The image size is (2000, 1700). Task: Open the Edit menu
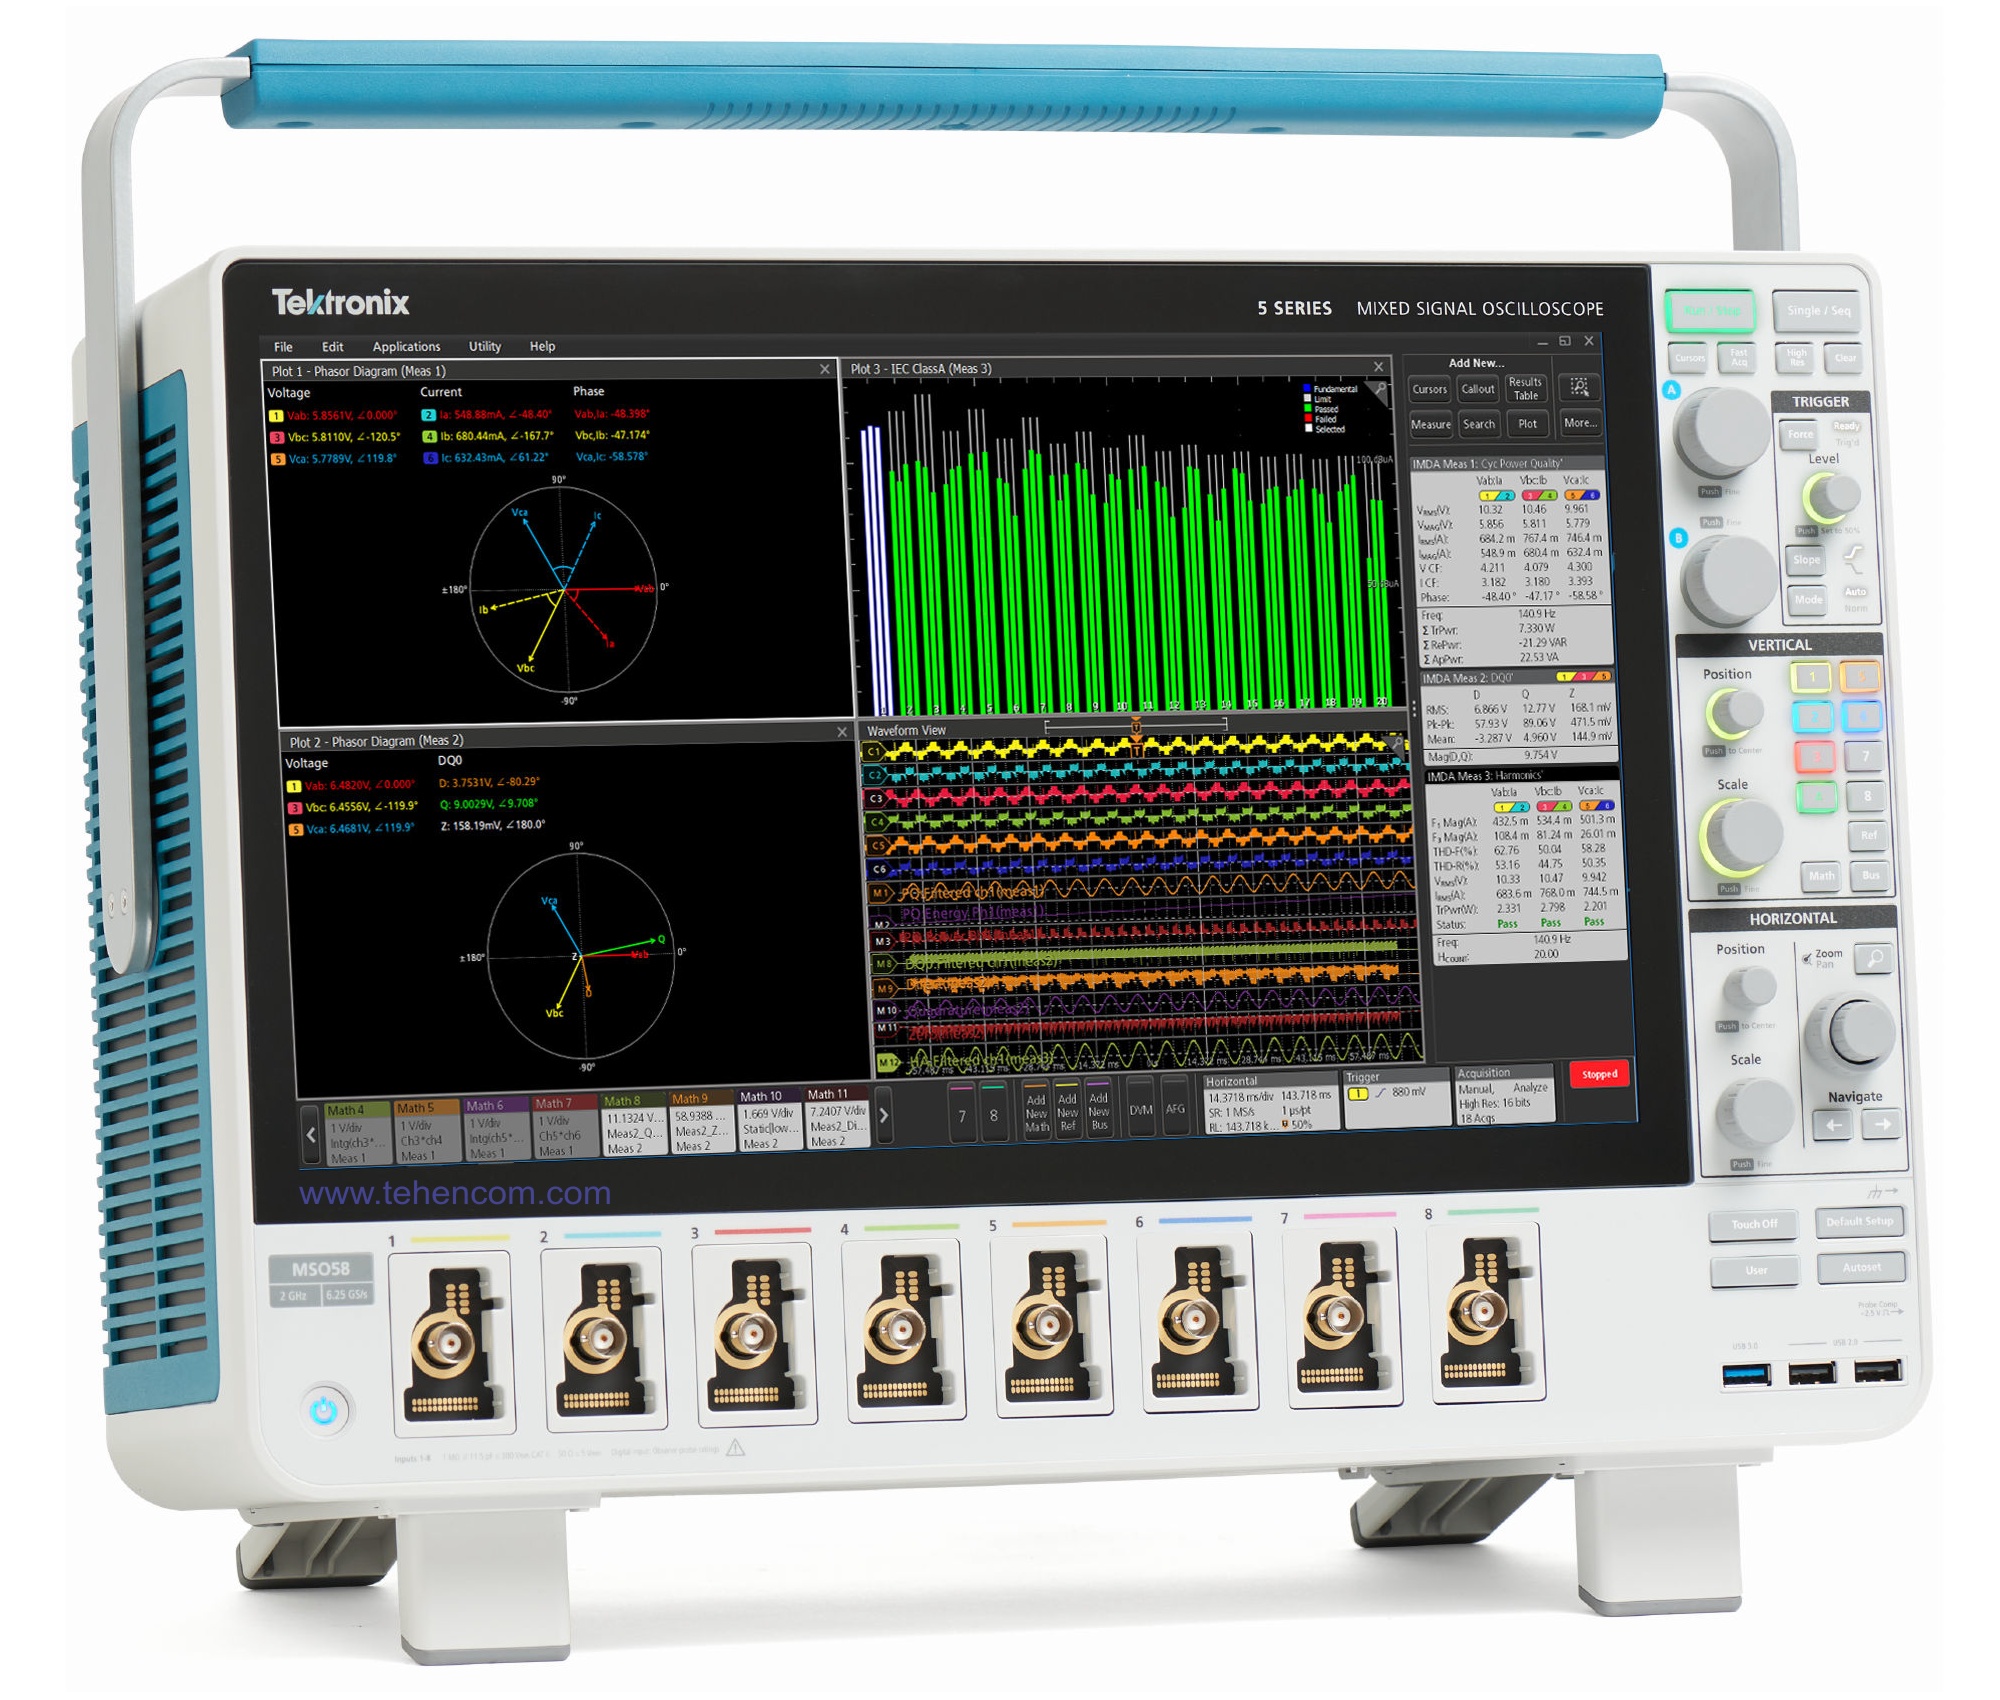332,347
